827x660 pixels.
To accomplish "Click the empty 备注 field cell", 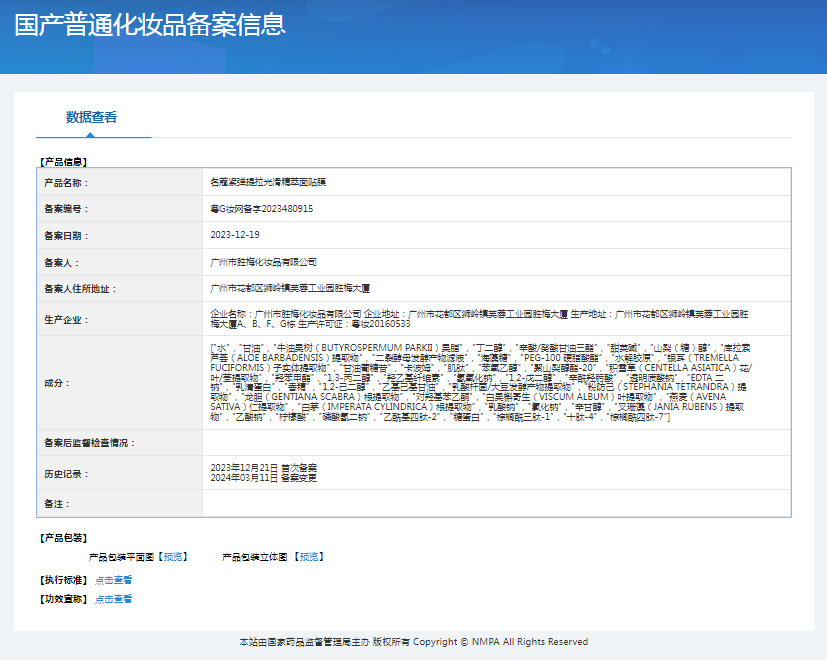I will pos(495,504).
